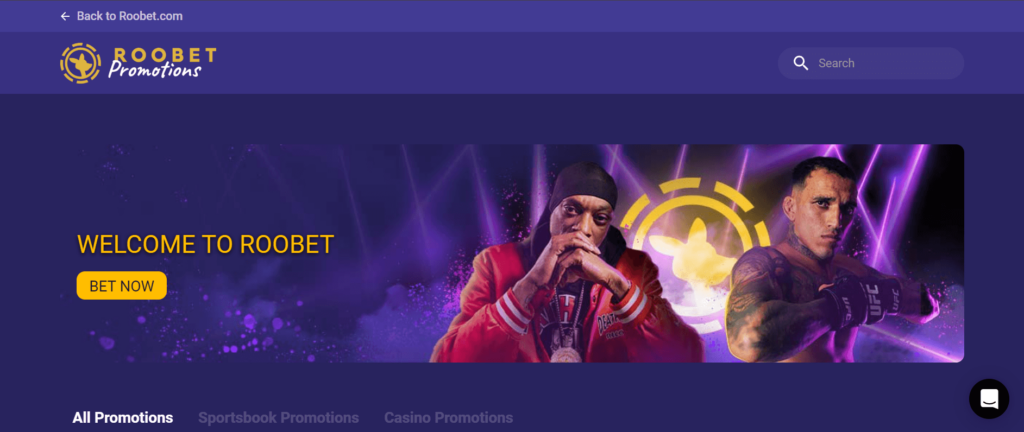Switch to the Sportsbook Promotions tab

click(279, 418)
